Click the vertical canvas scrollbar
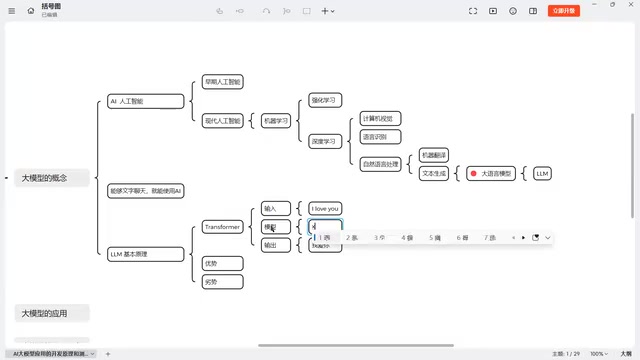Image resolution: width=640 pixels, height=360 pixels. (x=632, y=166)
